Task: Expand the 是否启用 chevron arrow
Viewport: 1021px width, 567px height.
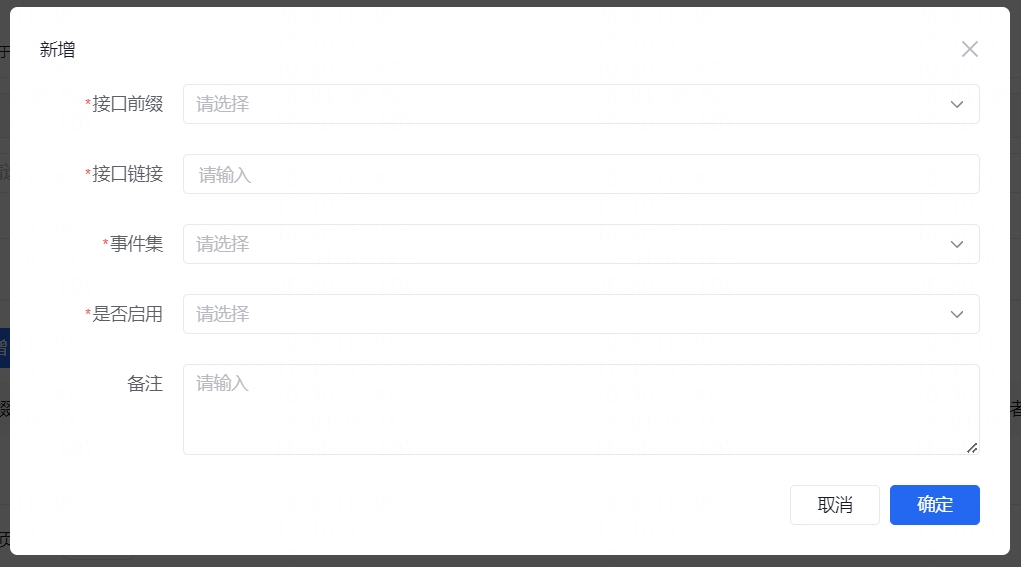Action: [x=957, y=314]
